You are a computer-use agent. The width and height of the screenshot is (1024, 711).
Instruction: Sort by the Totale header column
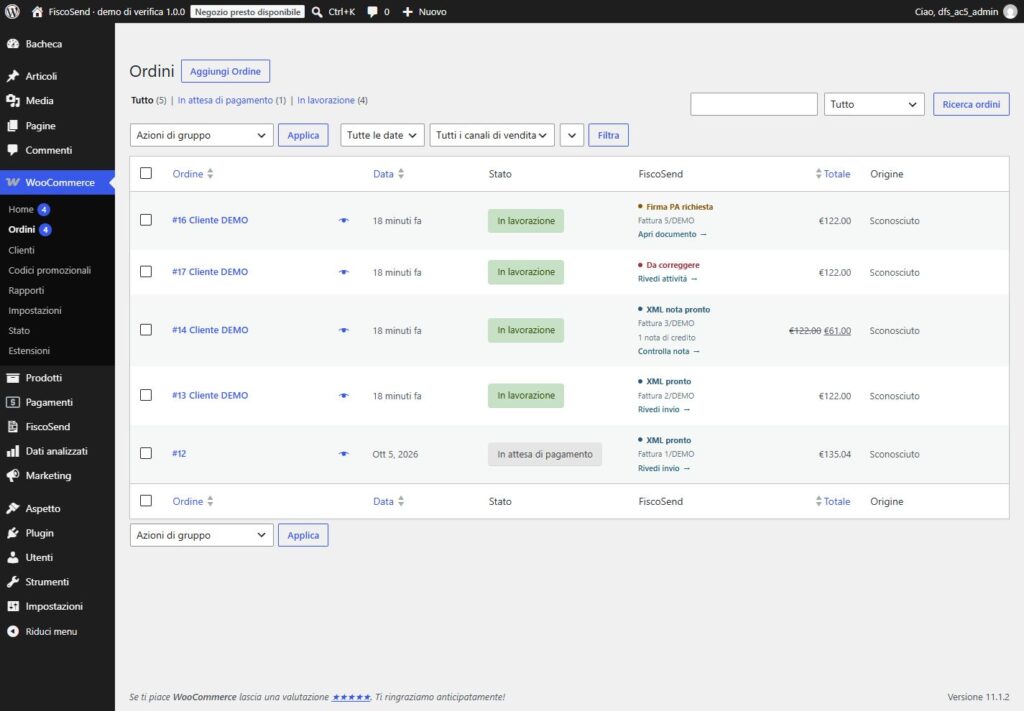[x=833, y=174]
